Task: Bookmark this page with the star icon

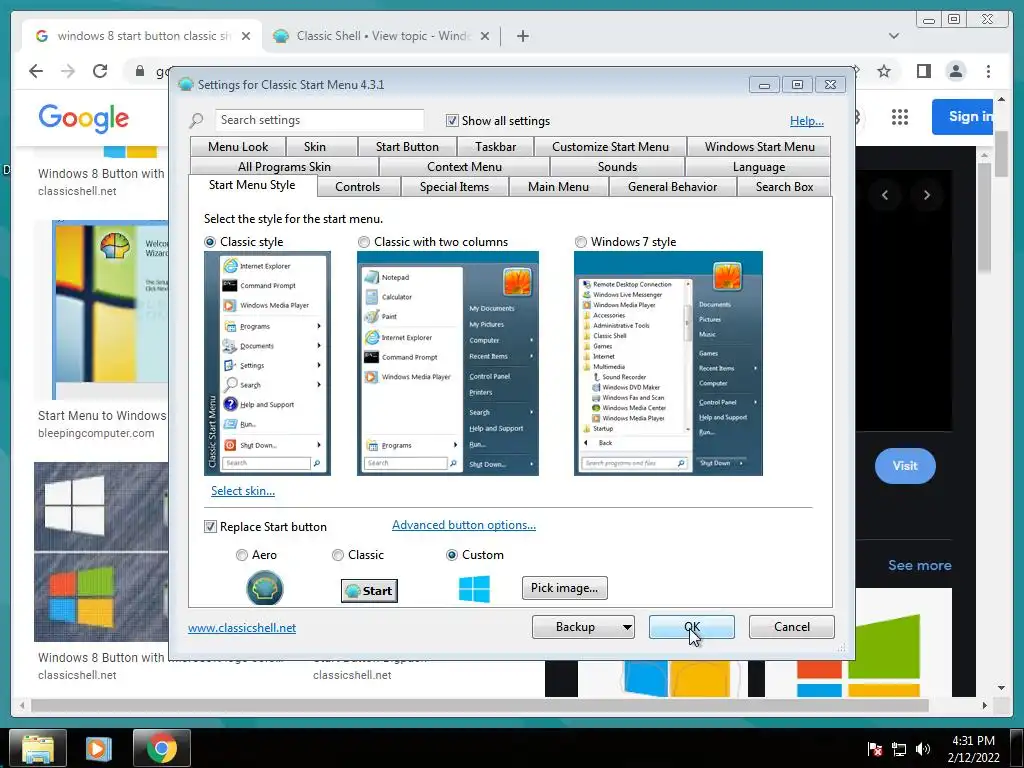Action: tap(884, 71)
